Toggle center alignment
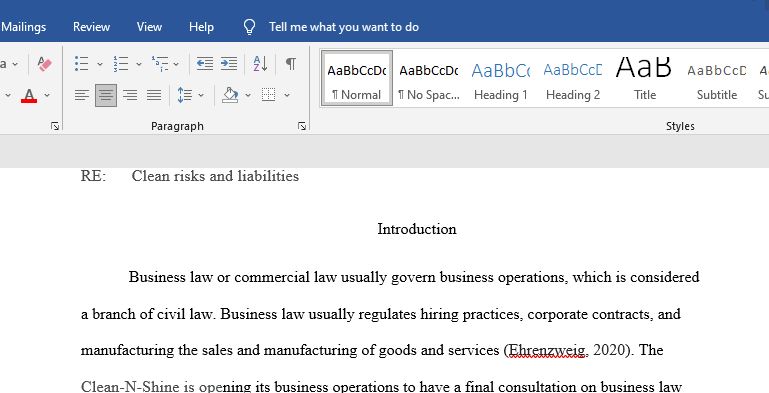The height and width of the screenshot is (393, 769). coord(105,95)
